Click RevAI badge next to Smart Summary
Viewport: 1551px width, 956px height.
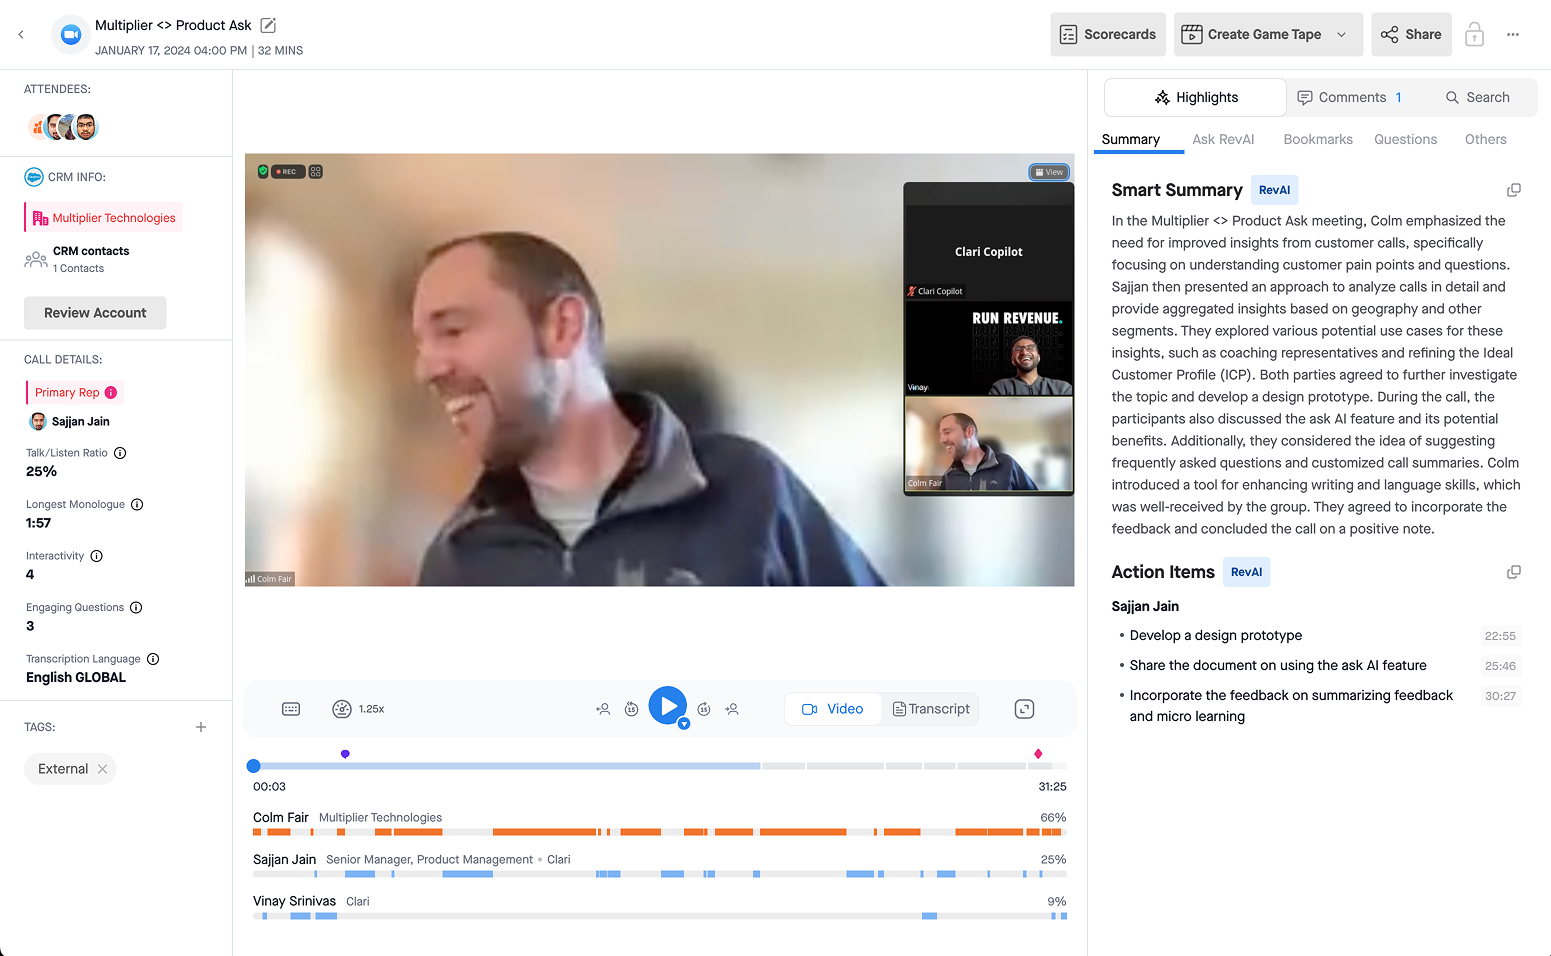(x=1274, y=190)
